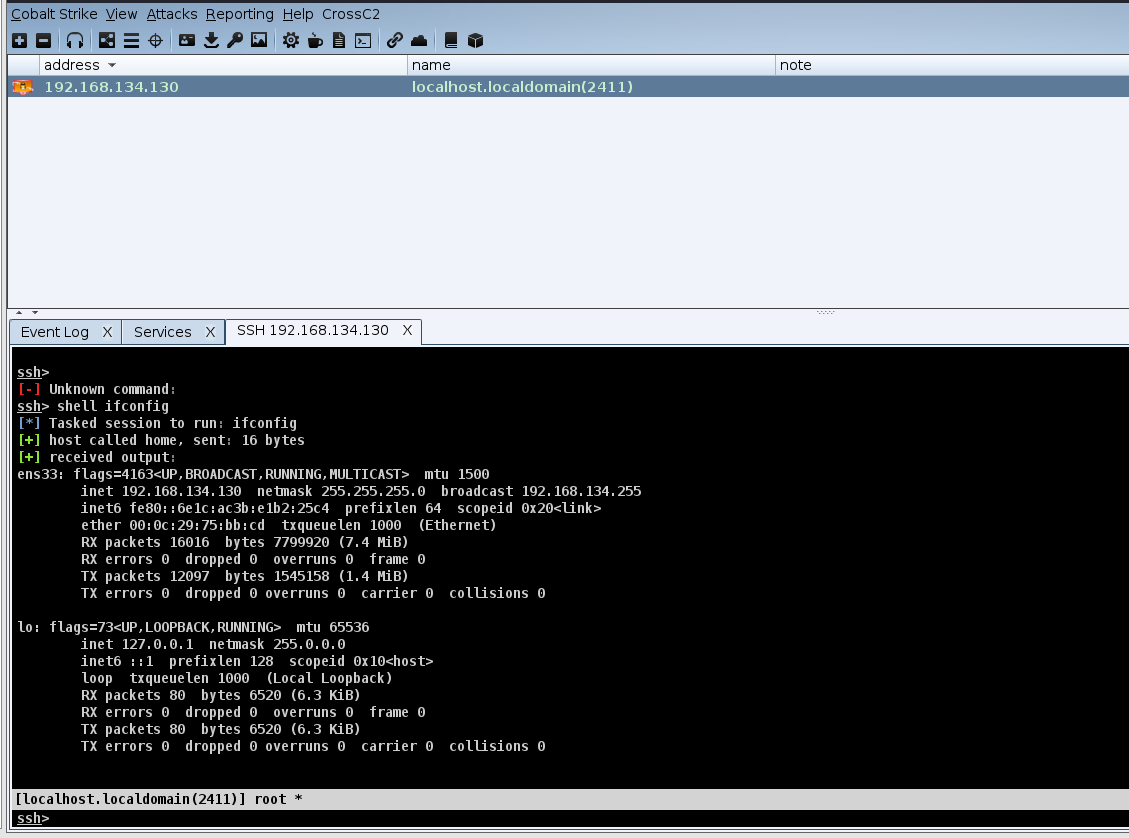The image size is (1129, 838).
Task: Open the Reporting menu
Action: [x=240, y=14]
